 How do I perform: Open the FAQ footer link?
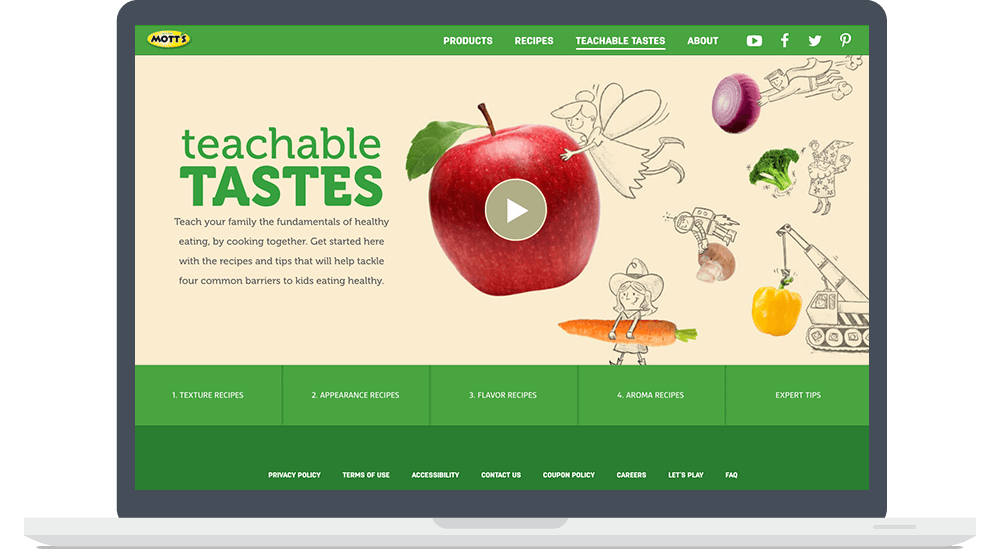coord(731,475)
